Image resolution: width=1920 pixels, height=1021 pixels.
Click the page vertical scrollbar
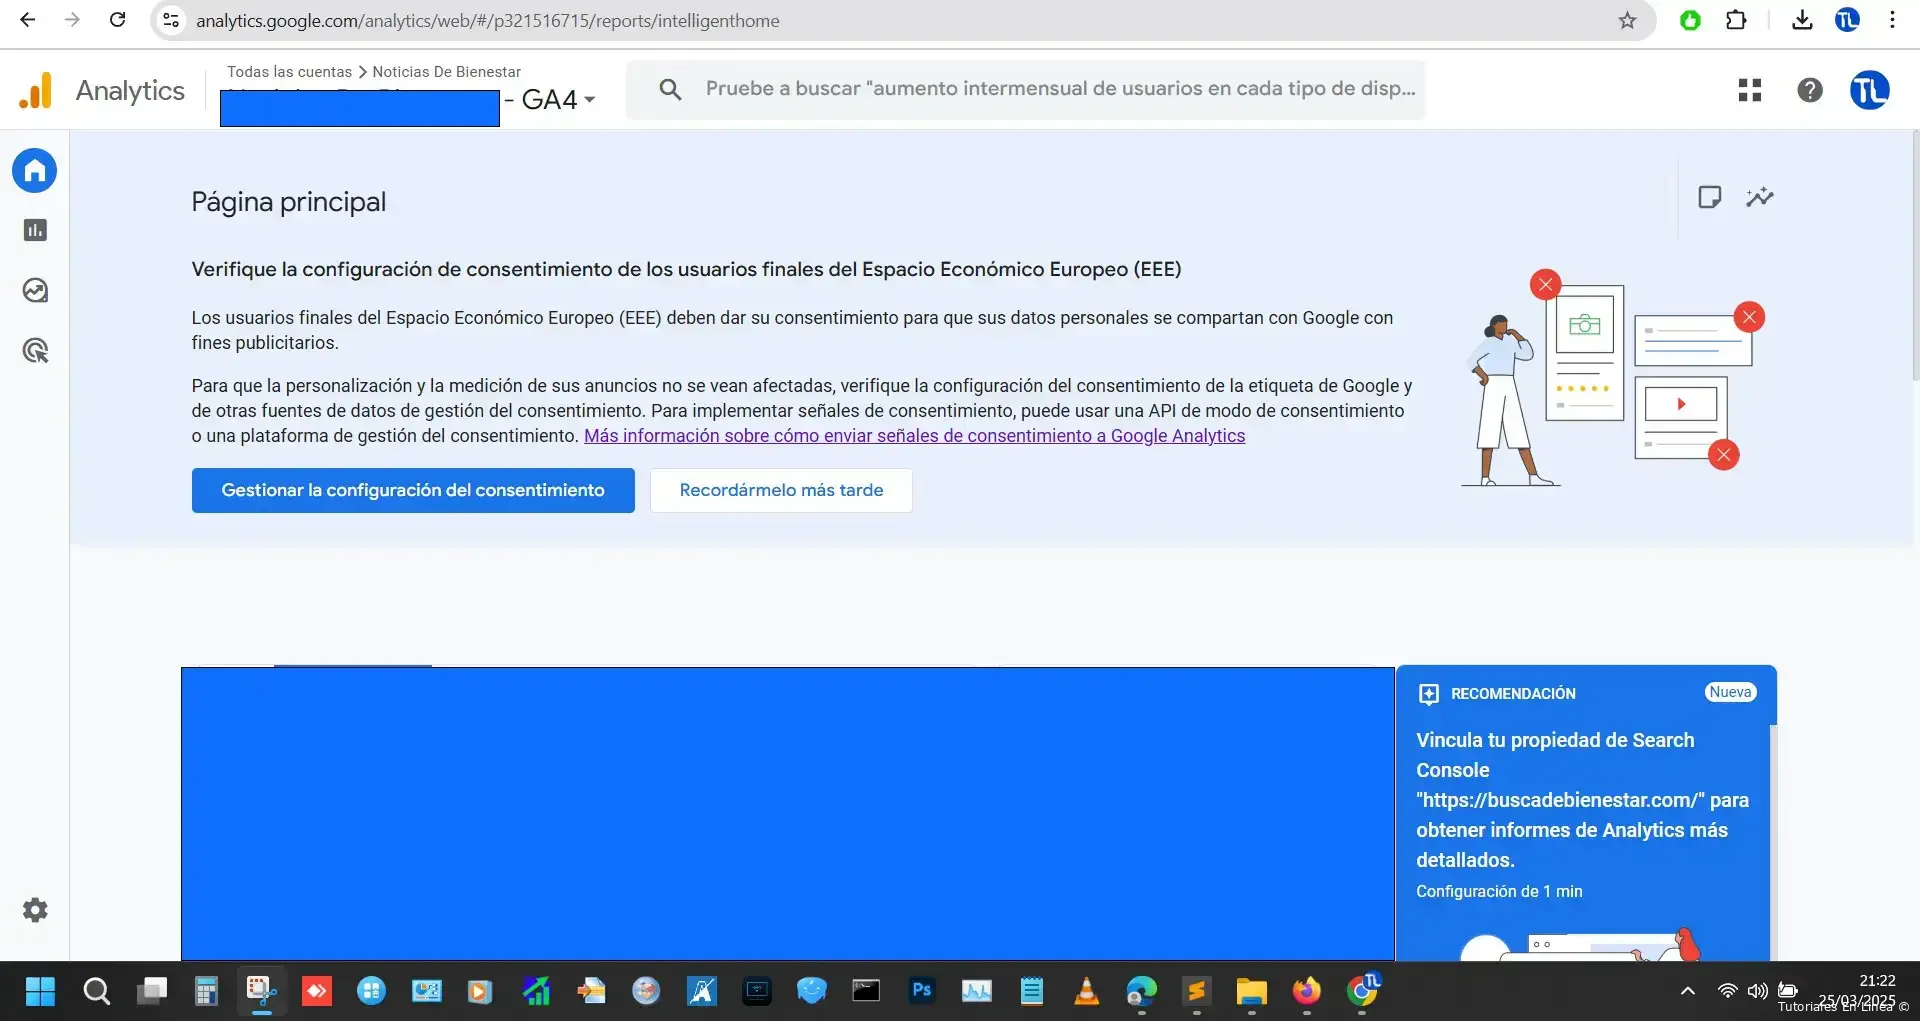pos(1915,255)
